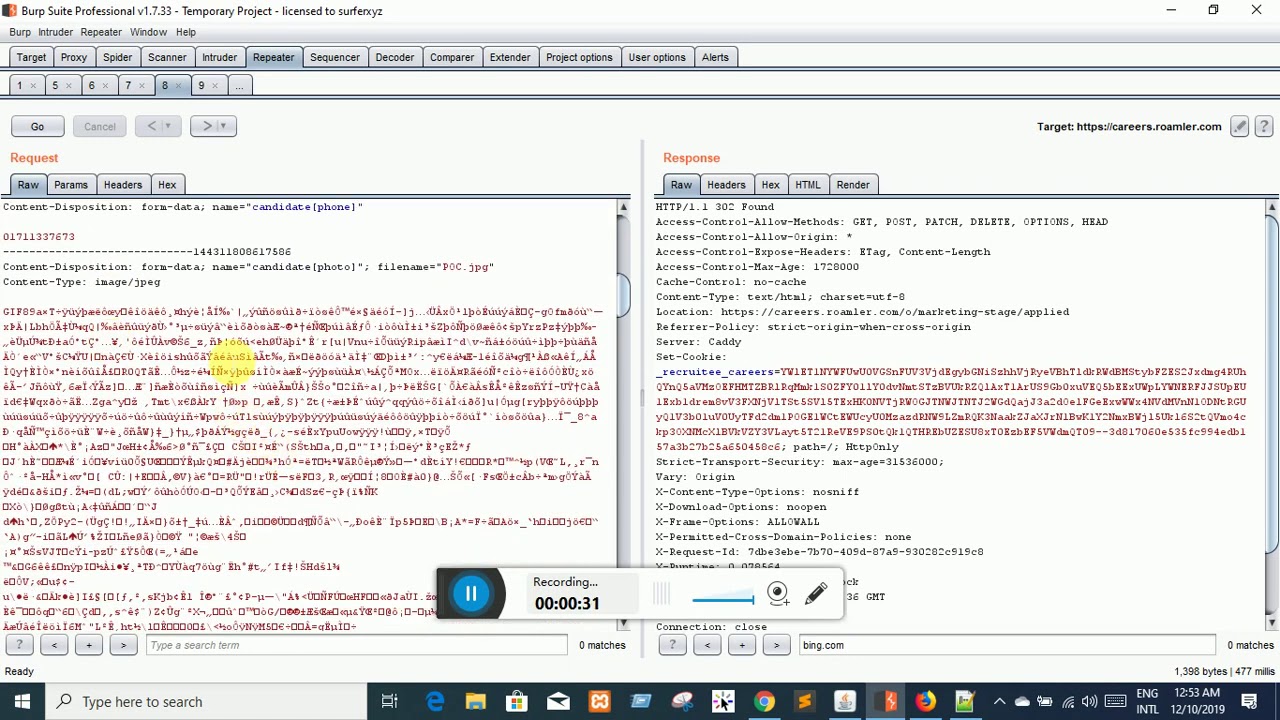Show request Headers view

coord(123,185)
